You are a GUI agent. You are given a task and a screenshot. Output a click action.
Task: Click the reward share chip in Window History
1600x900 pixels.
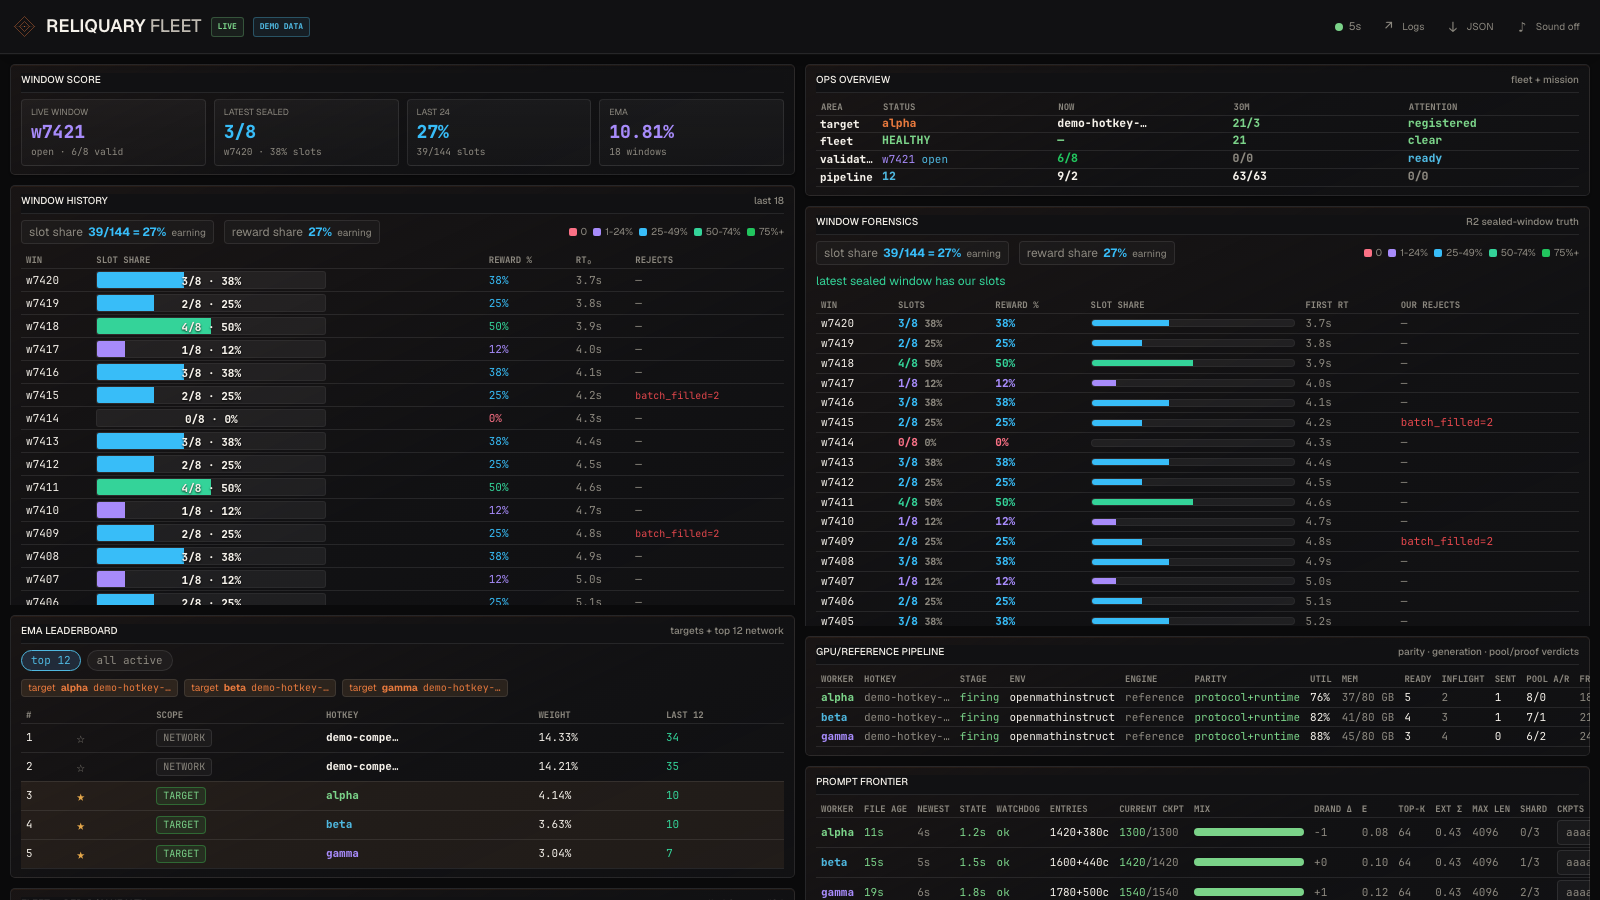(x=302, y=232)
